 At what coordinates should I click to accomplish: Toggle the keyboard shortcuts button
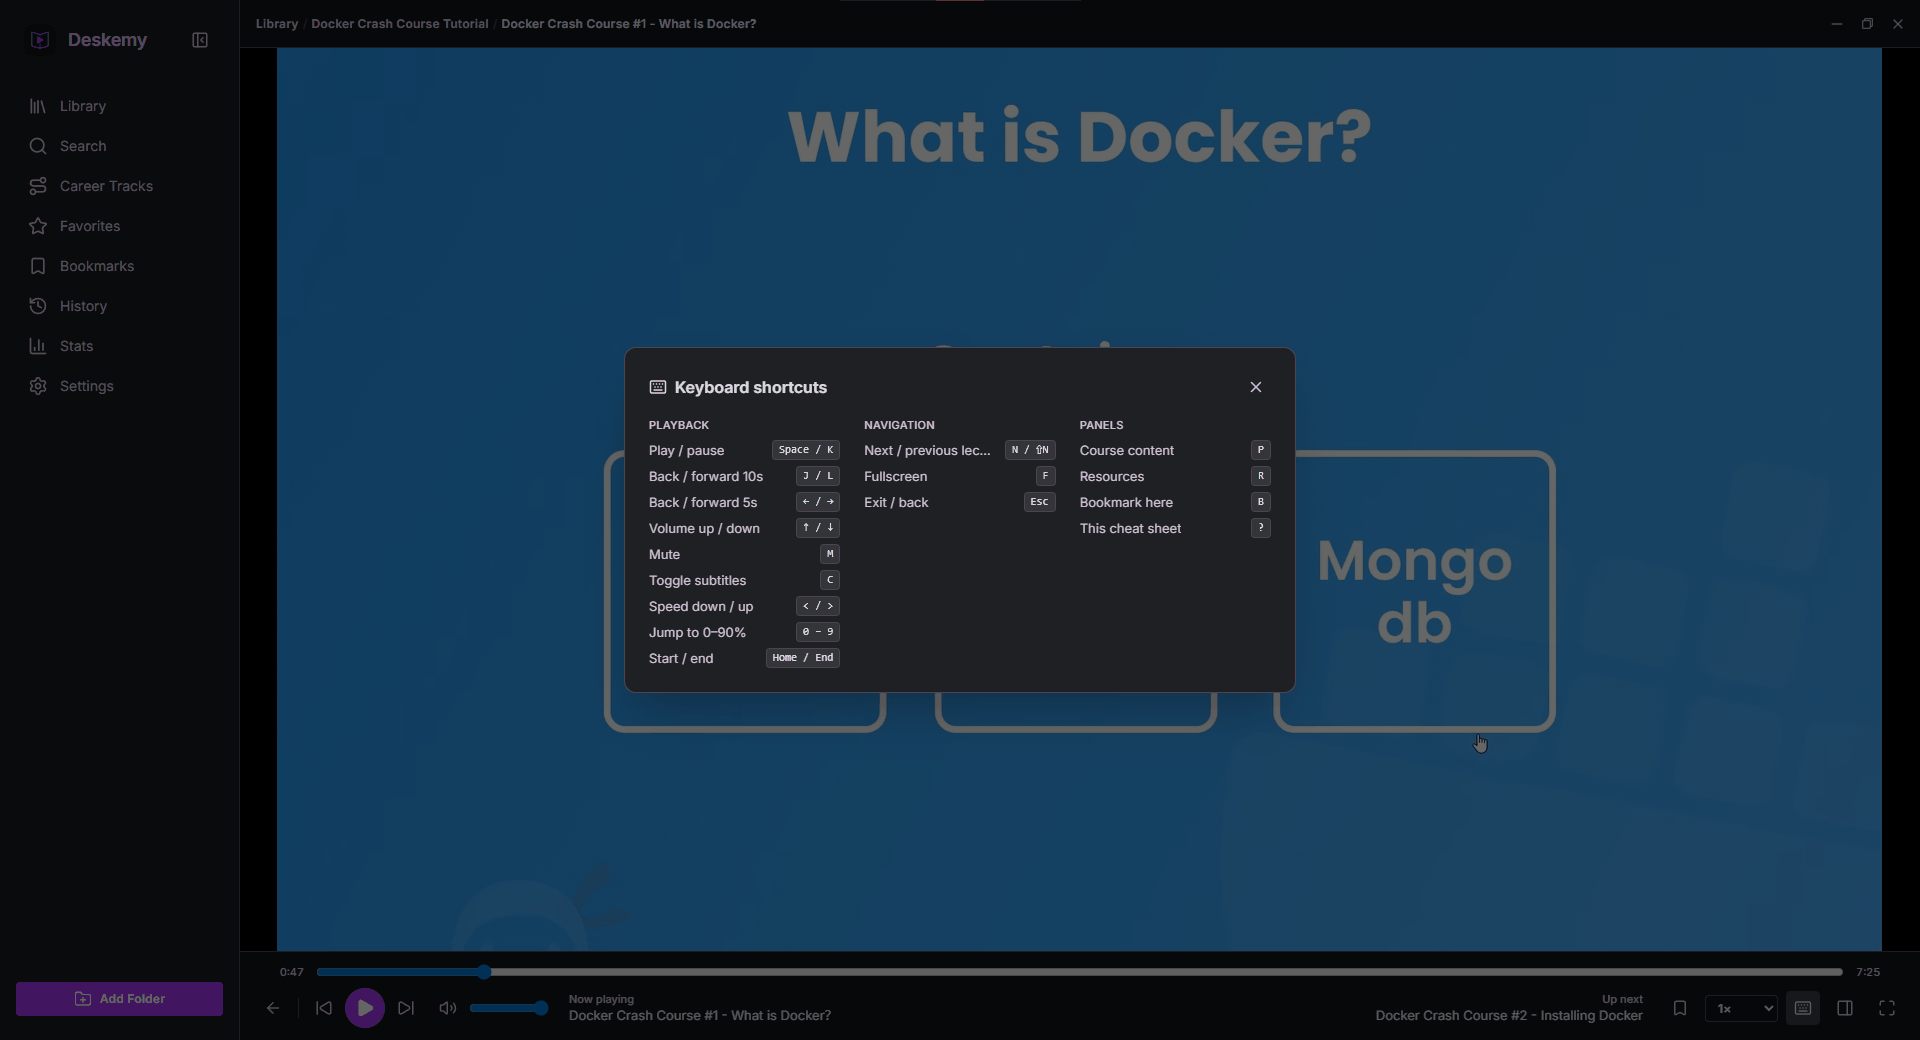click(x=1803, y=1008)
